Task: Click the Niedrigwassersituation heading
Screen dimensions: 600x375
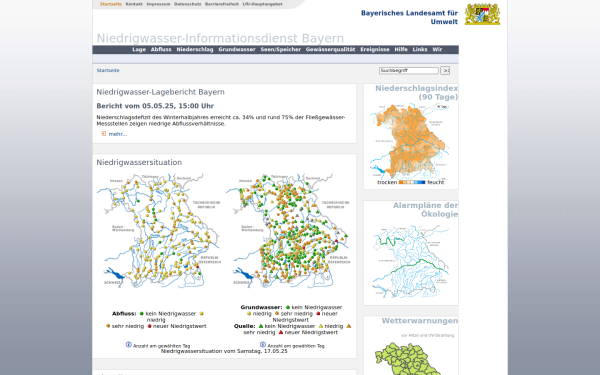Action: (x=139, y=163)
